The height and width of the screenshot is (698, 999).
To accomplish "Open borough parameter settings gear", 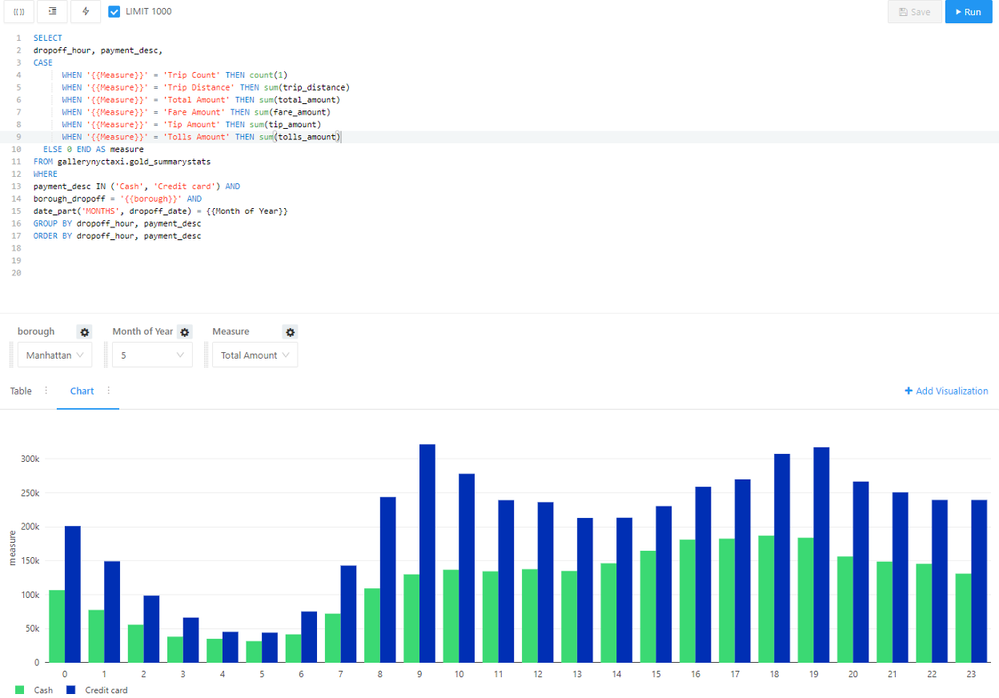I will [84, 332].
